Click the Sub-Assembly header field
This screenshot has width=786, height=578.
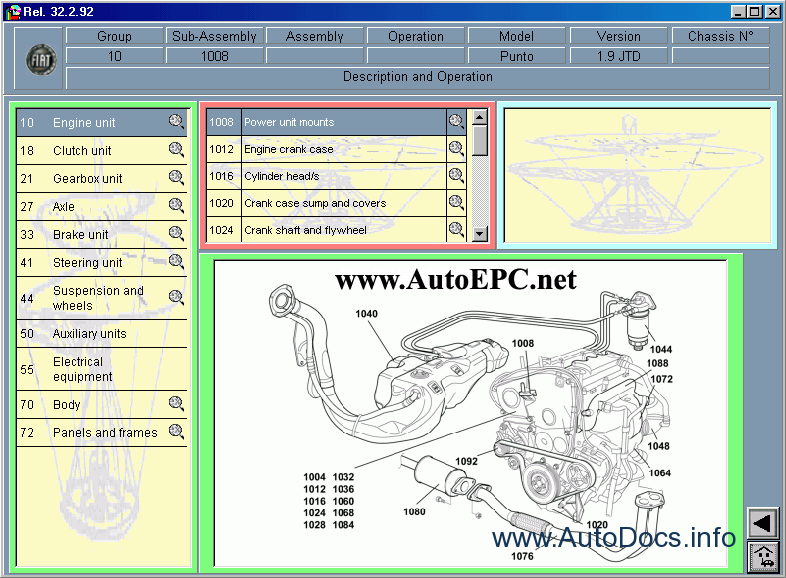click(215, 36)
